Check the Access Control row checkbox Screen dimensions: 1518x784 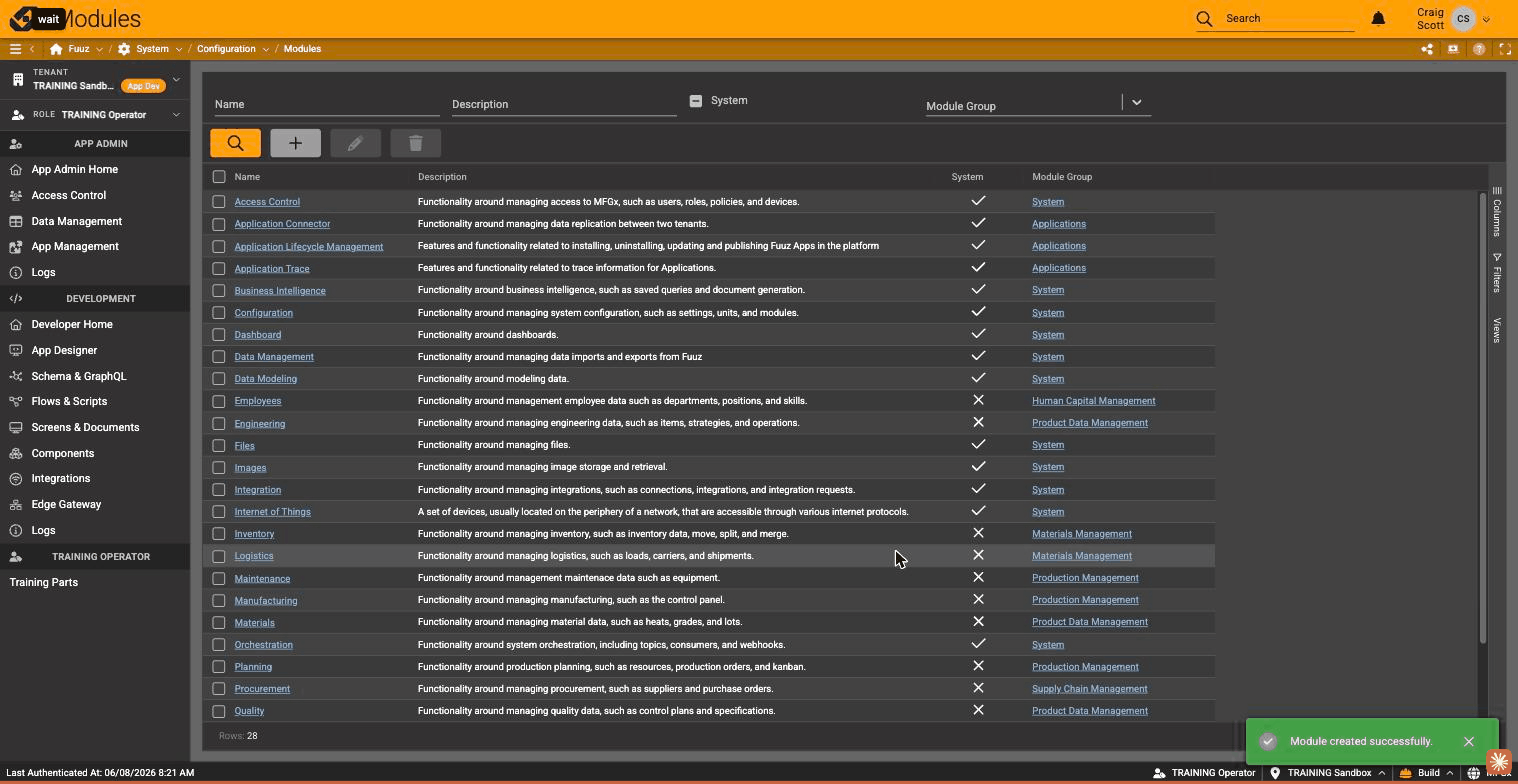pyautogui.click(x=219, y=202)
